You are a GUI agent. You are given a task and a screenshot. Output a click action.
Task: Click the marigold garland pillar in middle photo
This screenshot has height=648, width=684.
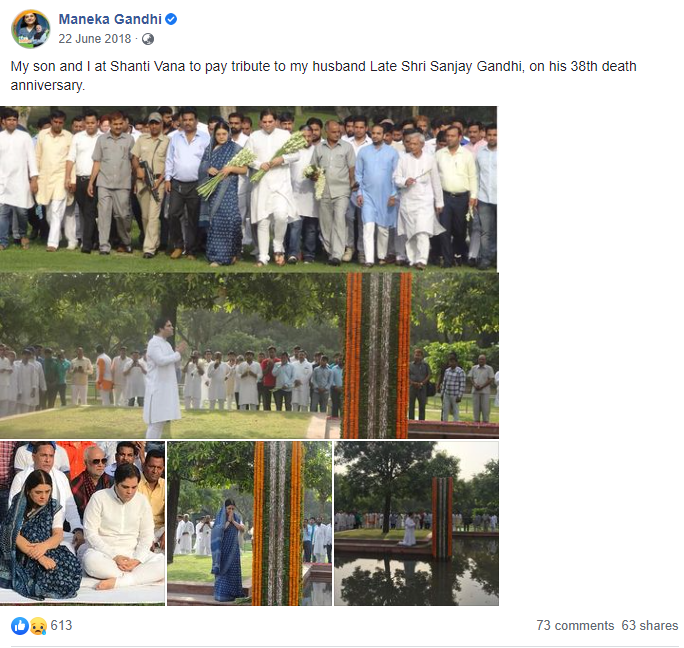(x=378, y=356)
